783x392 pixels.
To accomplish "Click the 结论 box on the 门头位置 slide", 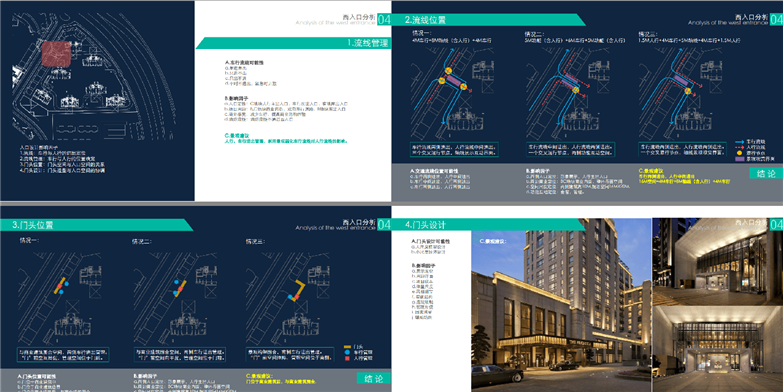I will click(x=374, y=378).
